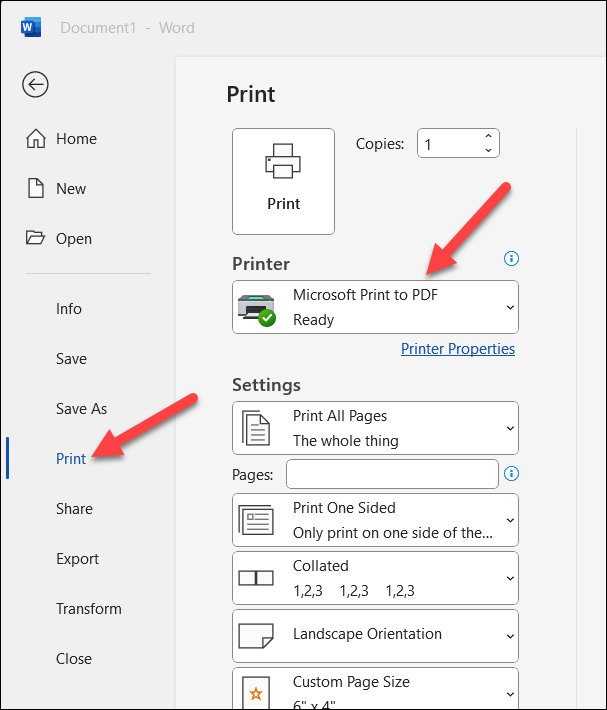Select New document in sidebar

click(x=58, y=189)
